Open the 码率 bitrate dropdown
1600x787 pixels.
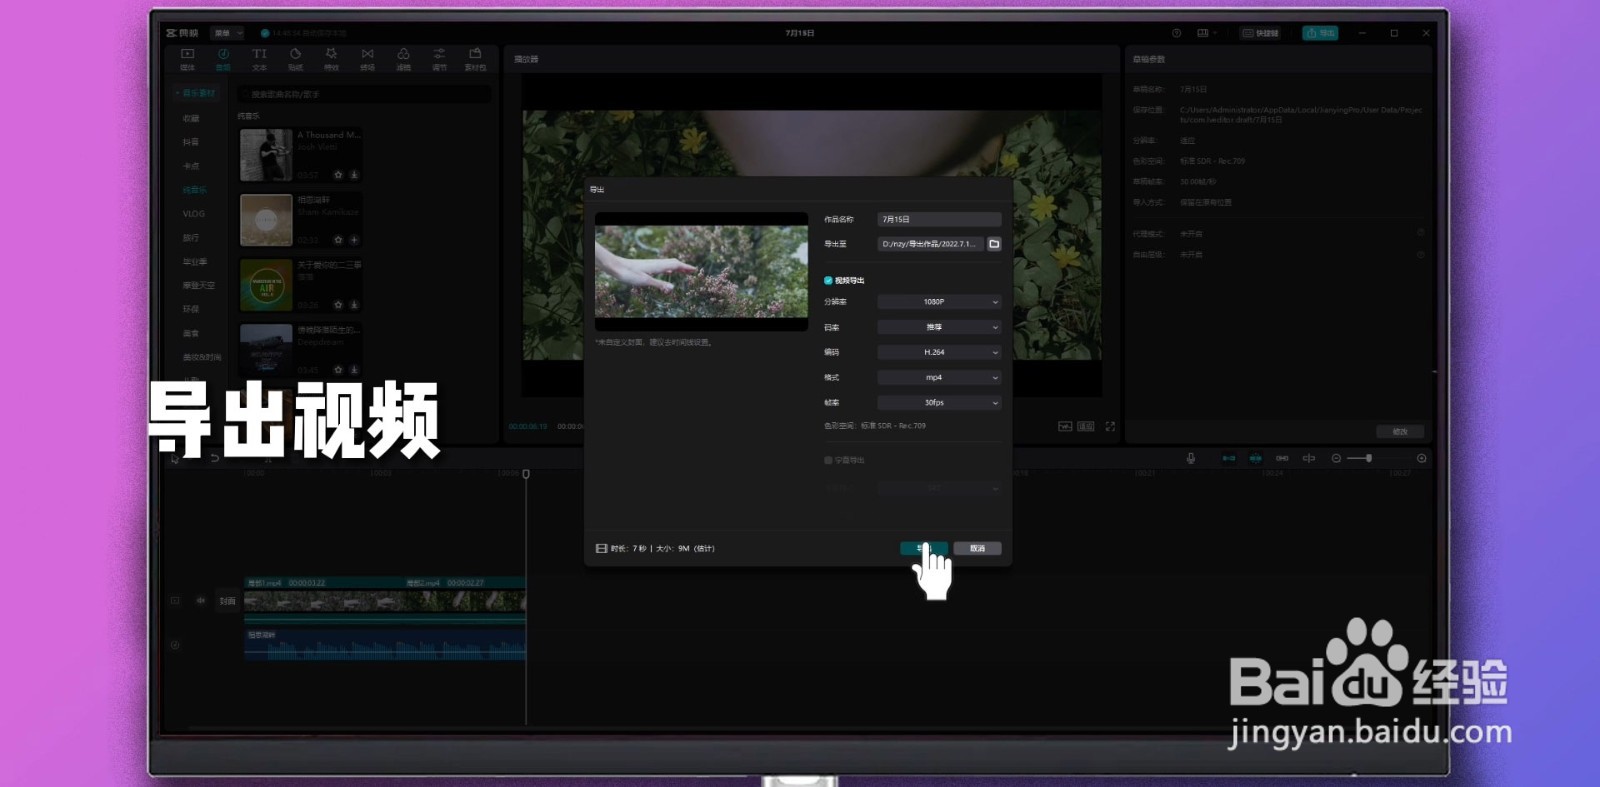(x=939, y=327)
